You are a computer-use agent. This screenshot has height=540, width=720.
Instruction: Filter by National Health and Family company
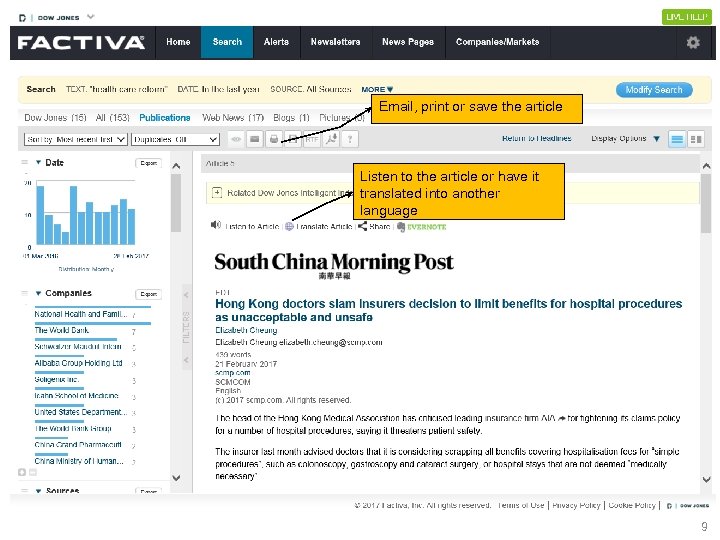tap(81, 314)
